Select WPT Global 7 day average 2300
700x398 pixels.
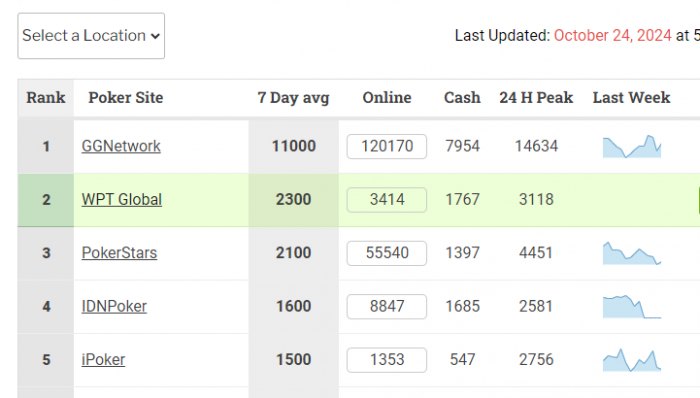293,199
